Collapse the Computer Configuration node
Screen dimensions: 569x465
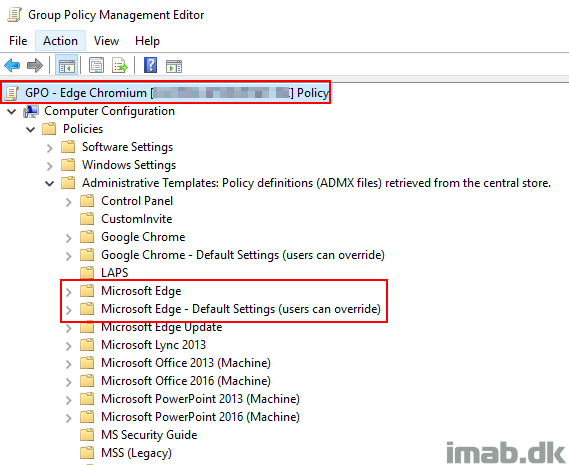coord(12,111)
